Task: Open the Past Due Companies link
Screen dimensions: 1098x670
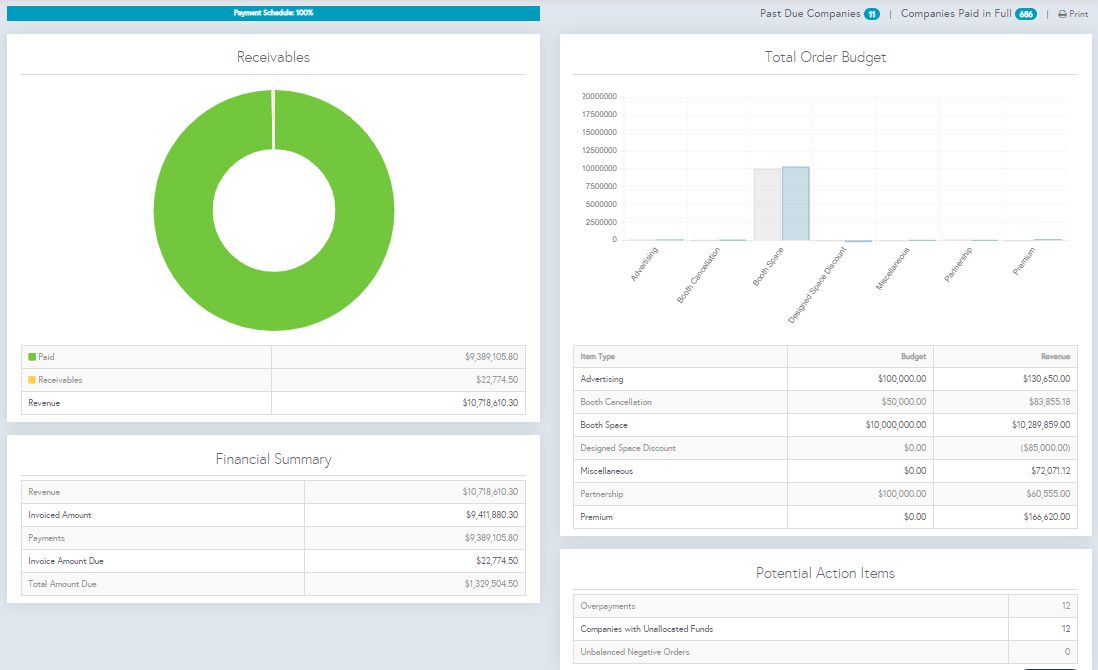Action: [x=809, y=14]
